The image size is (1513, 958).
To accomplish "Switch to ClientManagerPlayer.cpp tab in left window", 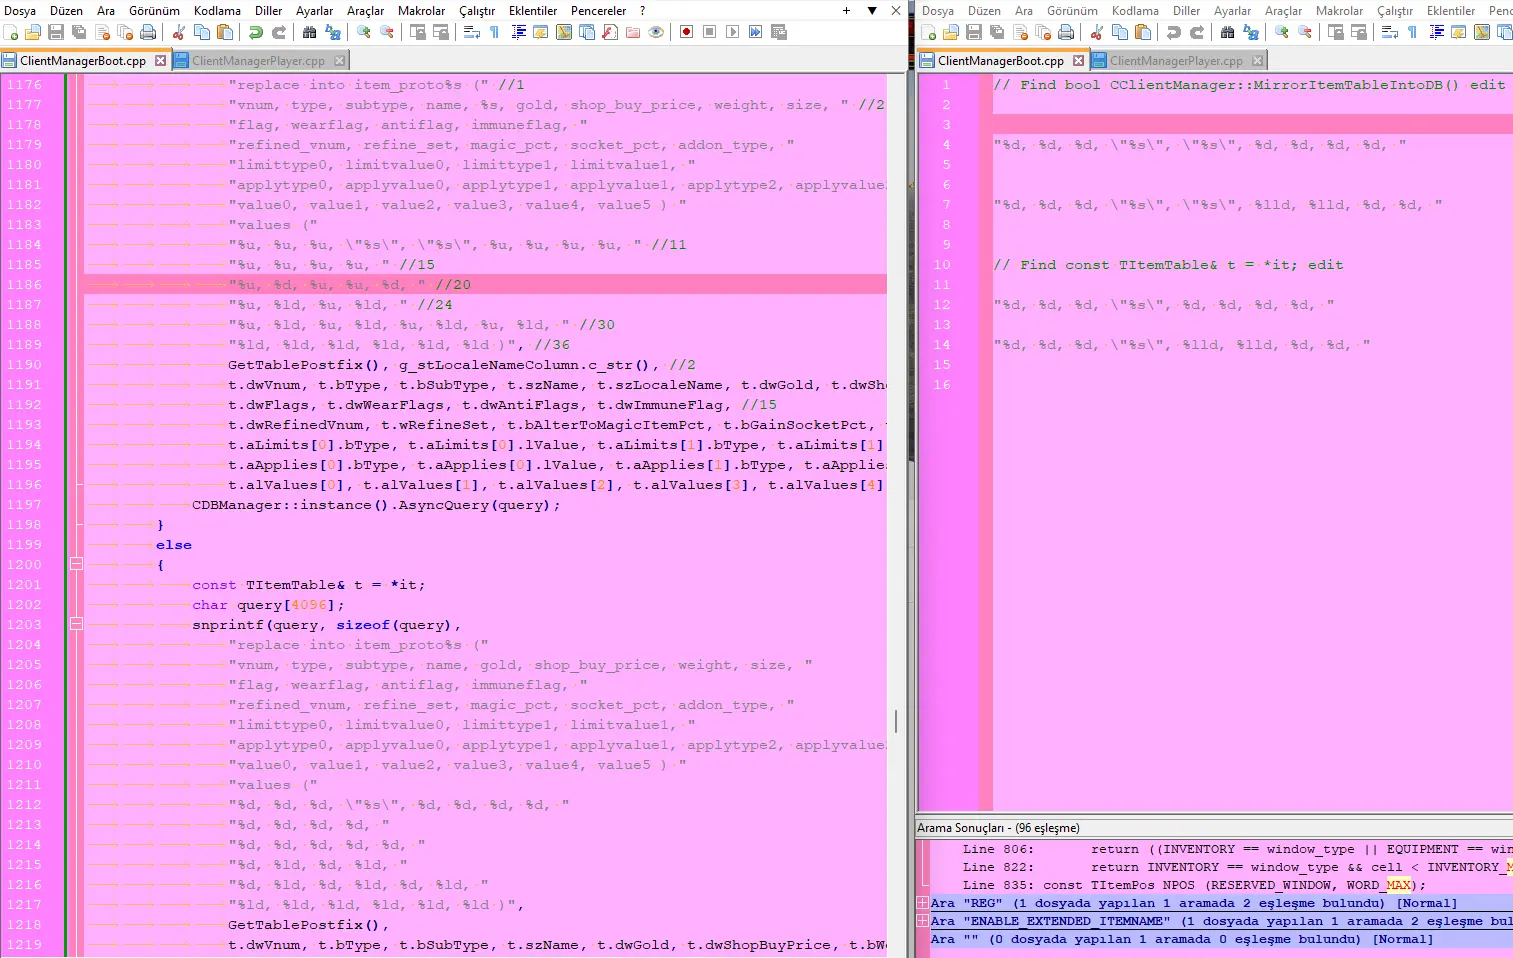I will pos(258,61).
